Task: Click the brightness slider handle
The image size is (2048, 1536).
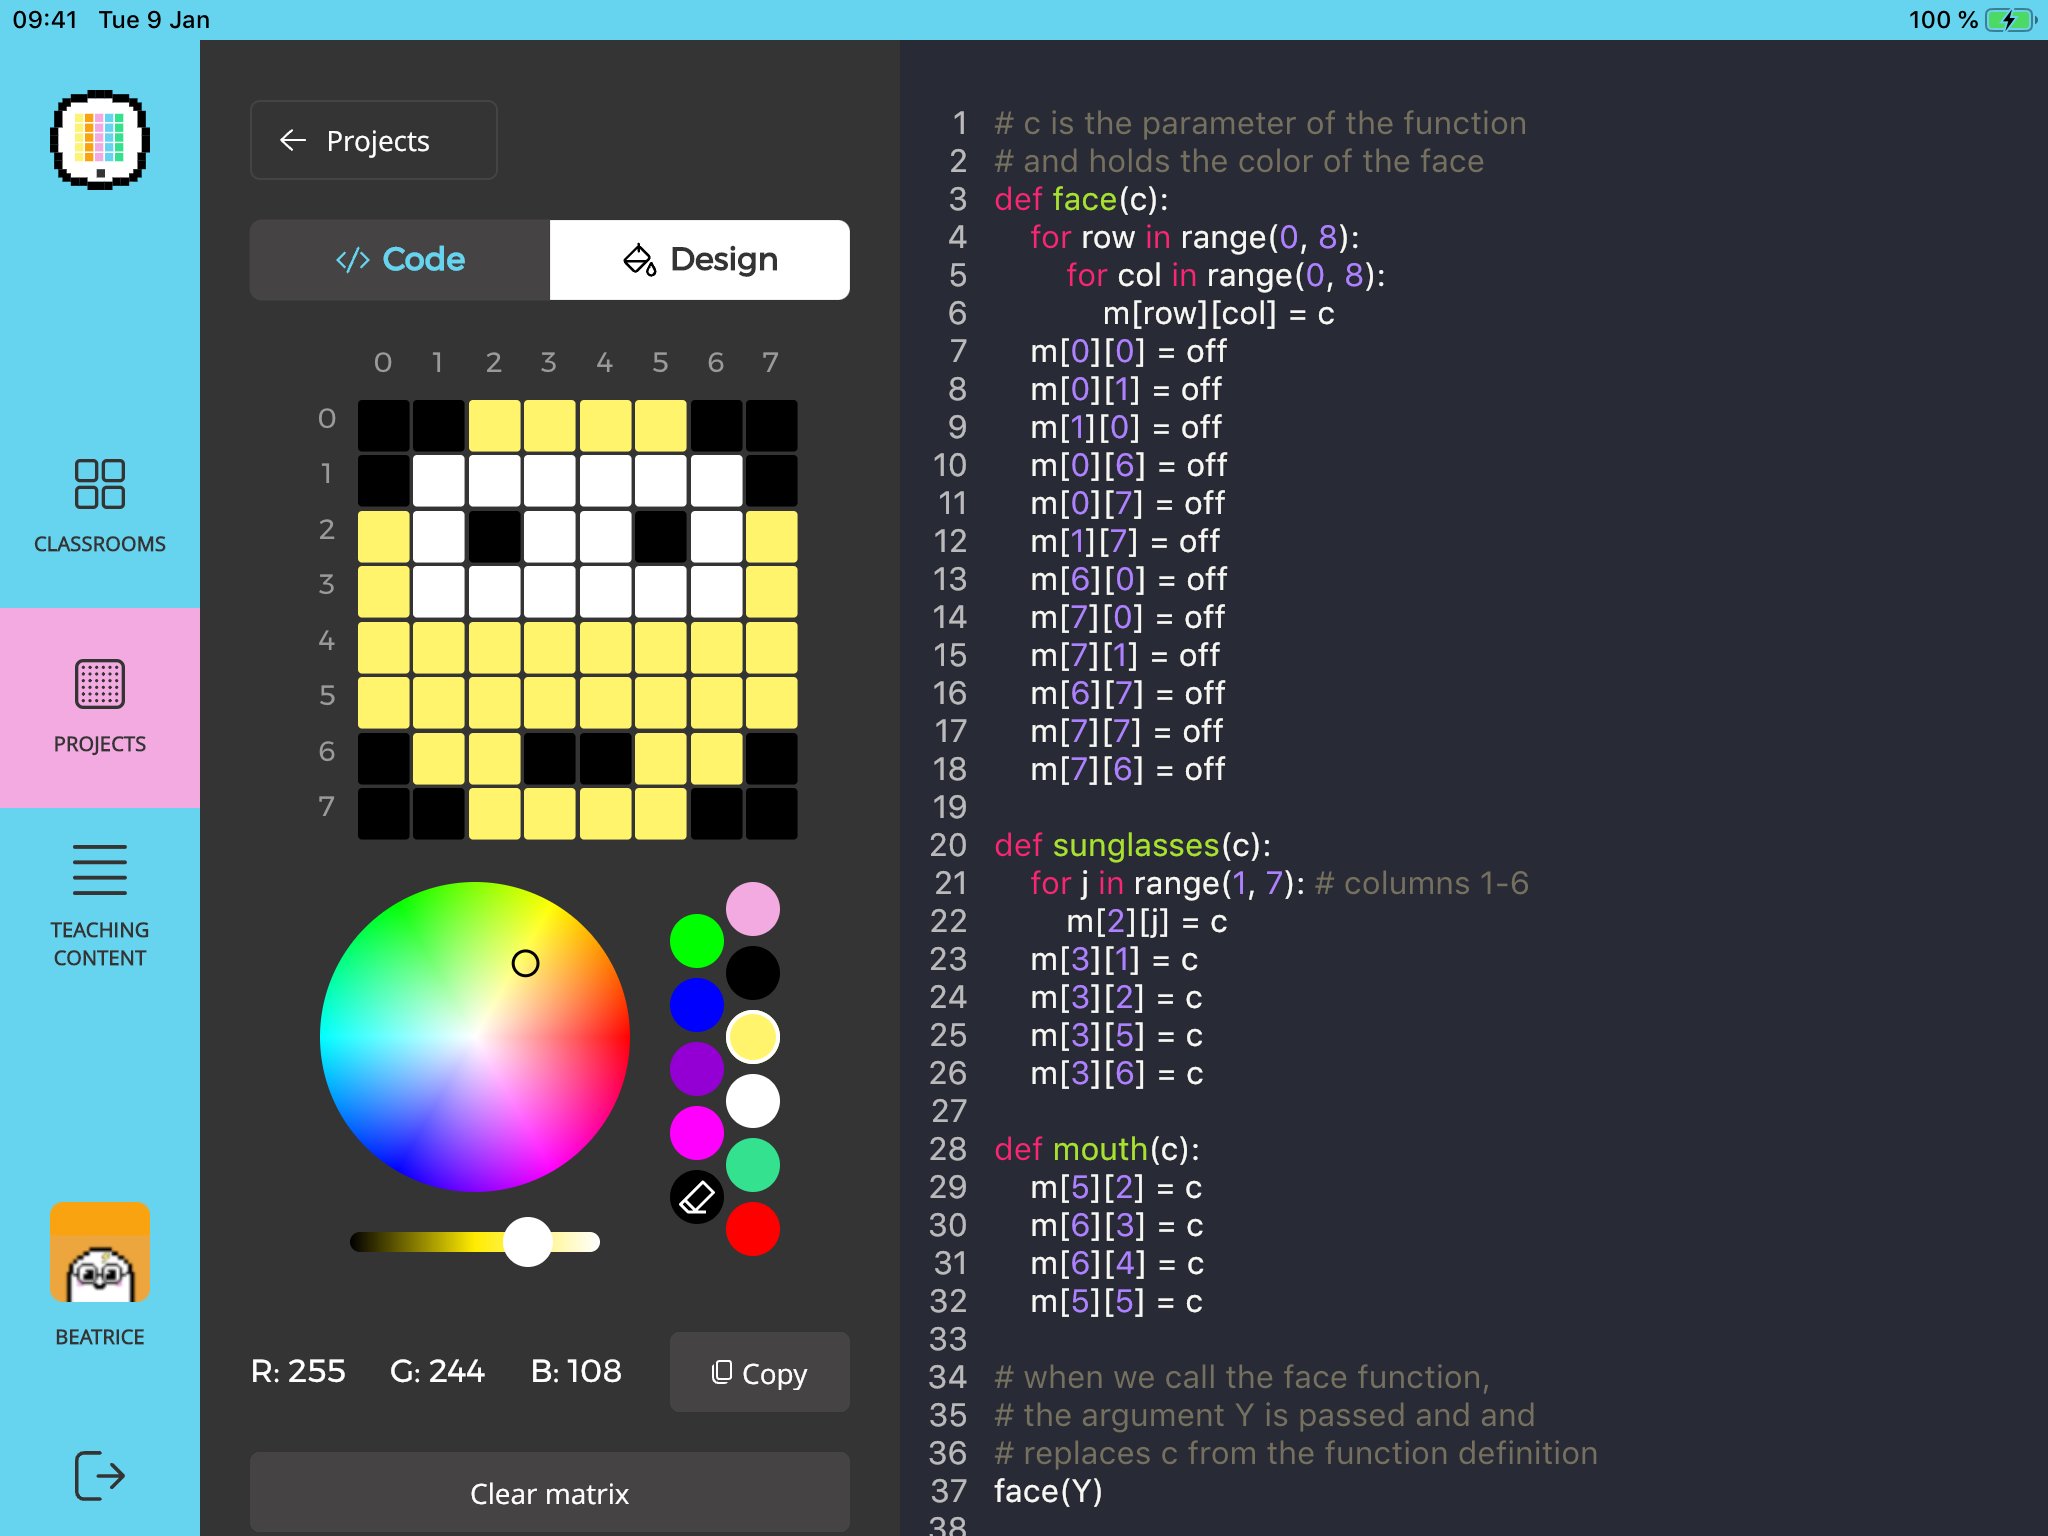Action: [x=527, y=1242]
